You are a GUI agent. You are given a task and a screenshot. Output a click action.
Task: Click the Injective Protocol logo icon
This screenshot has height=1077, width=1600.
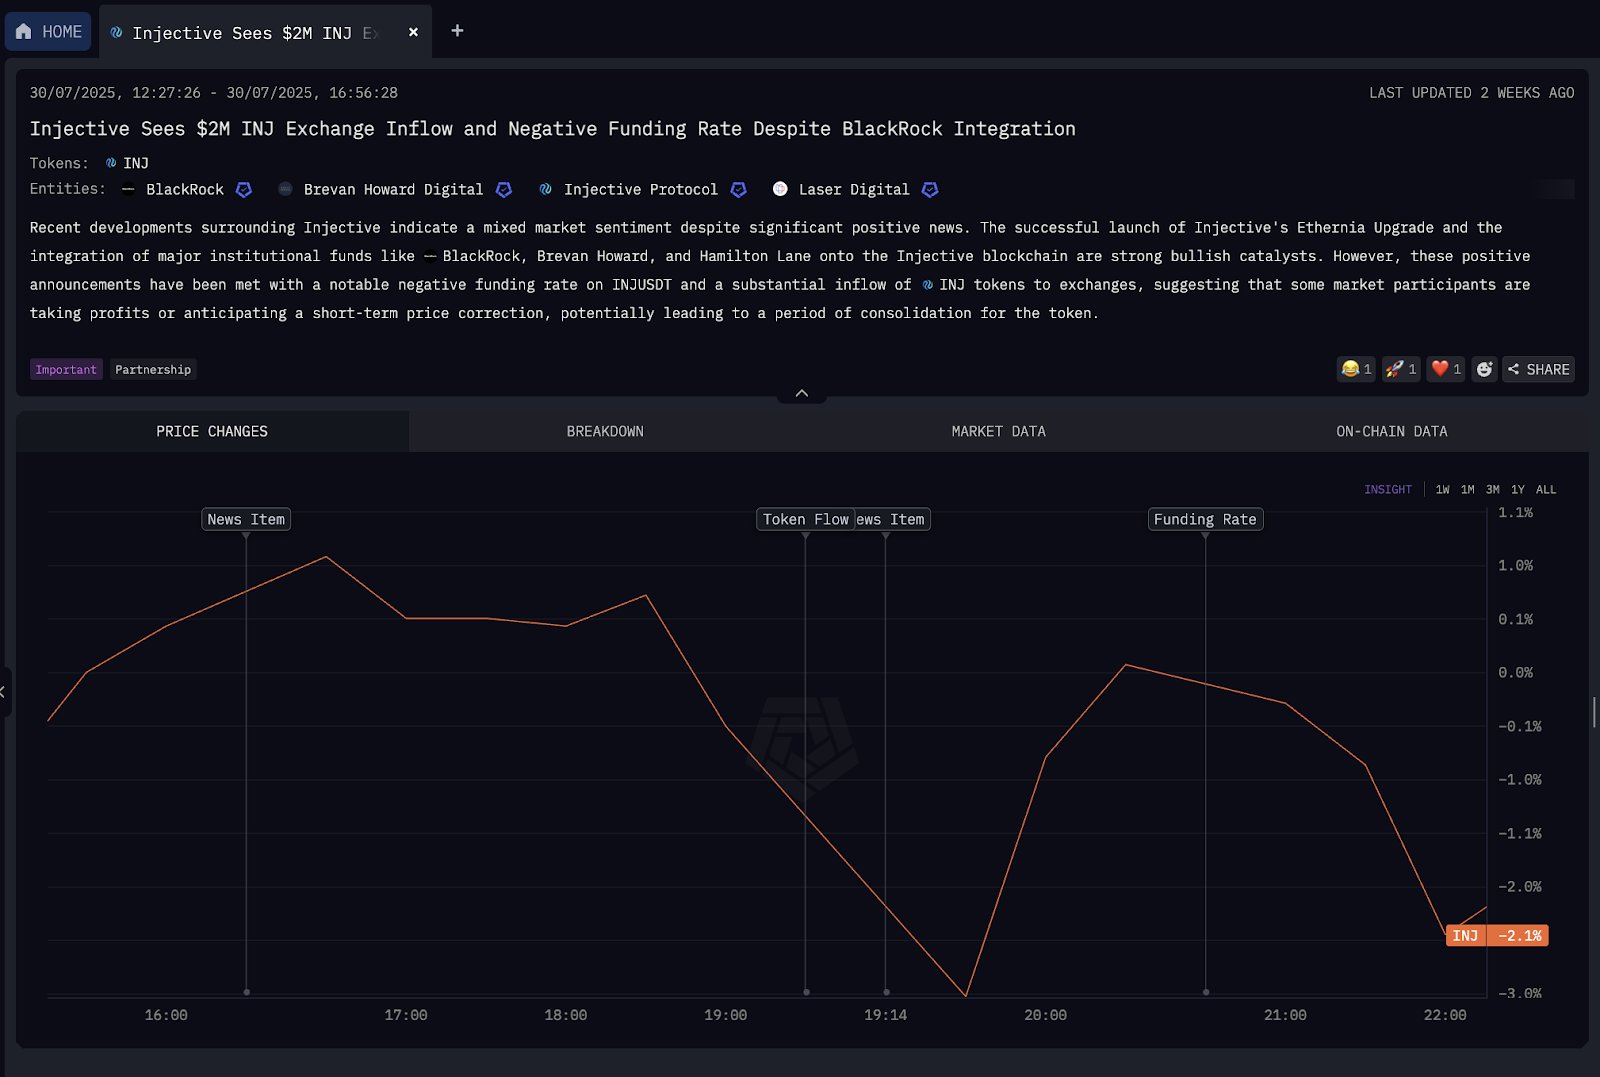pos(545,189)
